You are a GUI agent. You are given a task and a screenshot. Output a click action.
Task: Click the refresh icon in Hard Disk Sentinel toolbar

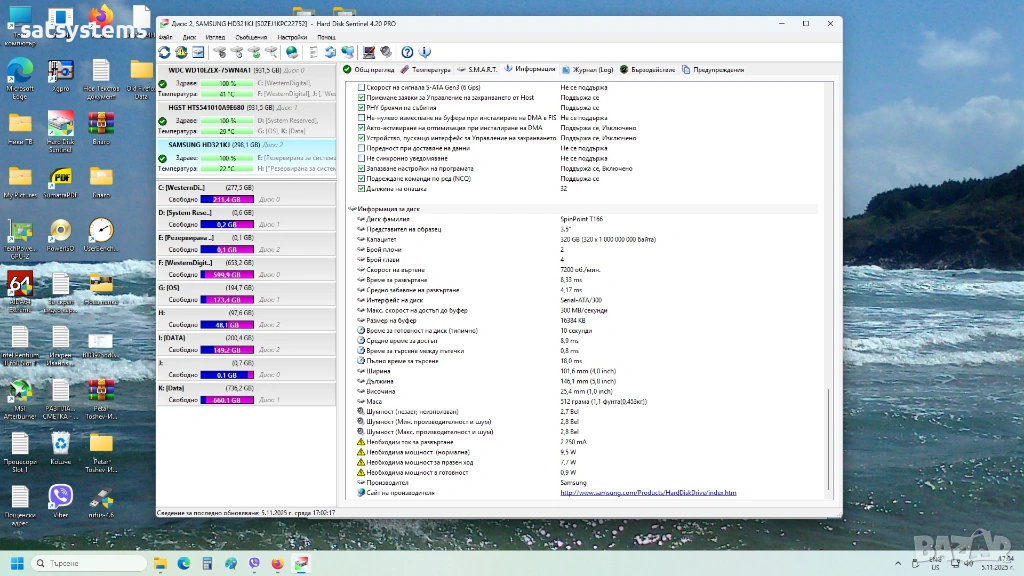(164, 52)
